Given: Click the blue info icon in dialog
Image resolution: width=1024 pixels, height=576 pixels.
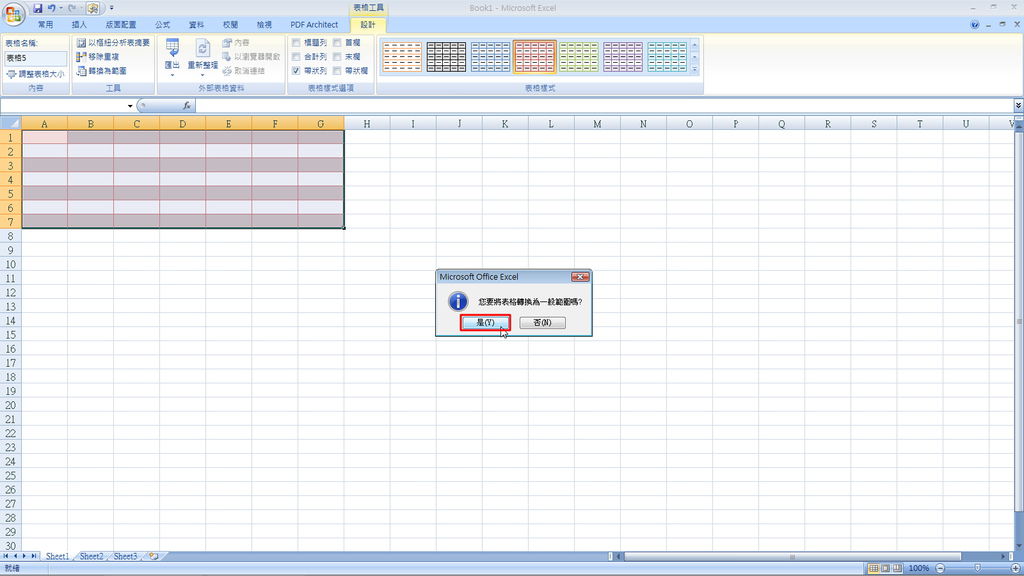Looking at the screenshot, I should [458, 301].
